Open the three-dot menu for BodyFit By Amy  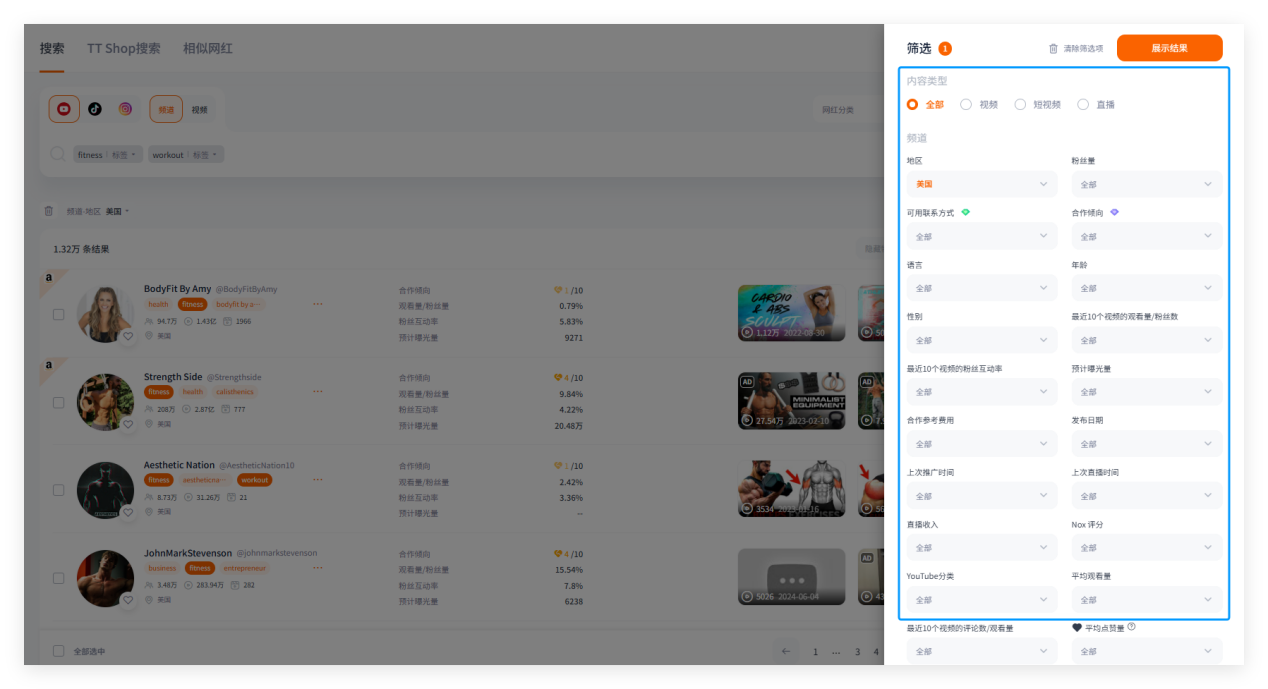pyautogui.click(x=318, y=304)
